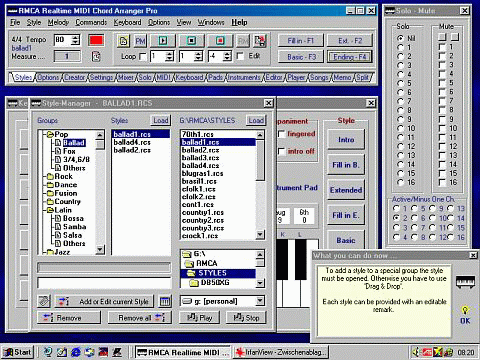Click Add or Edit current Style
Screen dimensions: 480x360
[x=104, y=302]
